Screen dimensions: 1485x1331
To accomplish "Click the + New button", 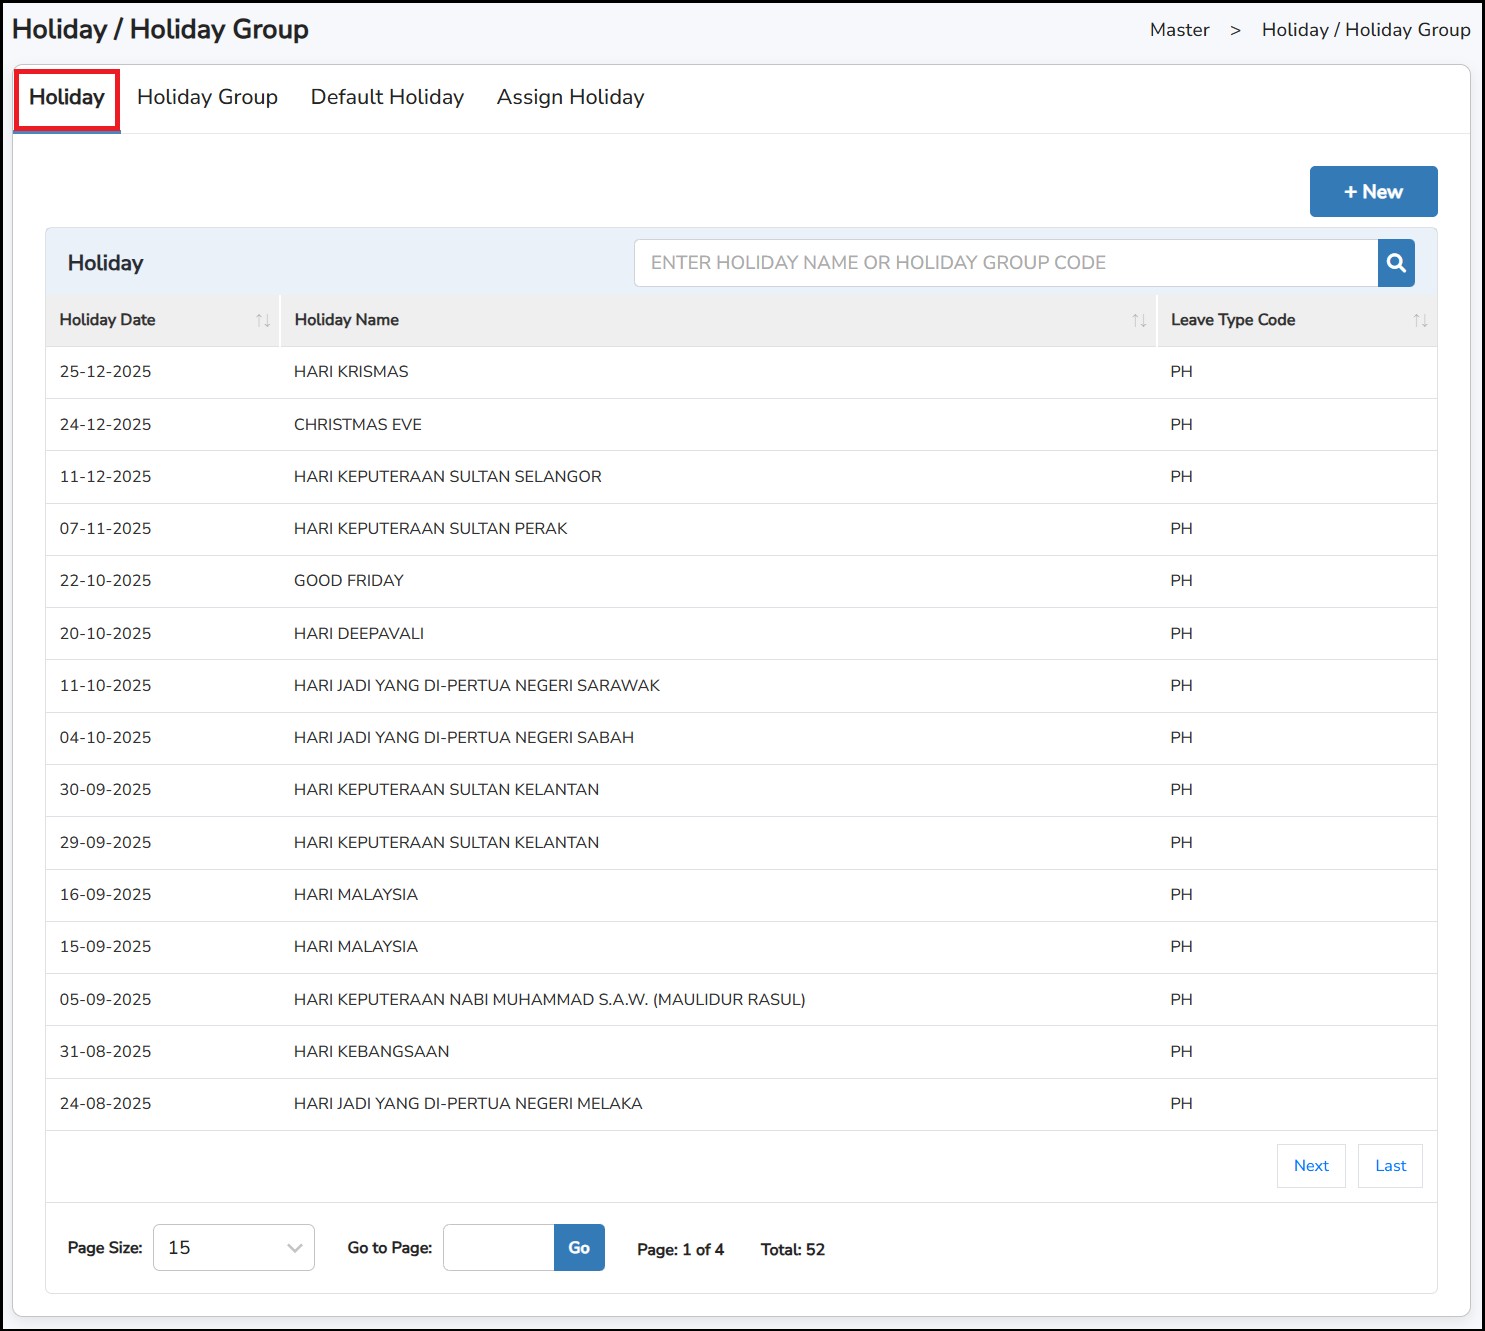I will [x=1373, y=192].
